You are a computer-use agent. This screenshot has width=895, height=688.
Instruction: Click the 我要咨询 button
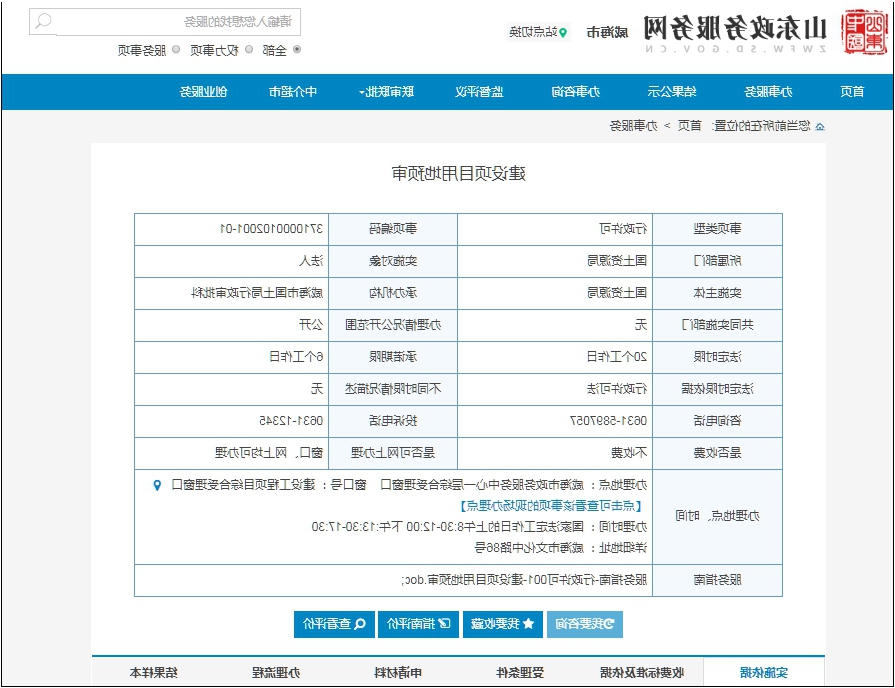tap(585, 624)
